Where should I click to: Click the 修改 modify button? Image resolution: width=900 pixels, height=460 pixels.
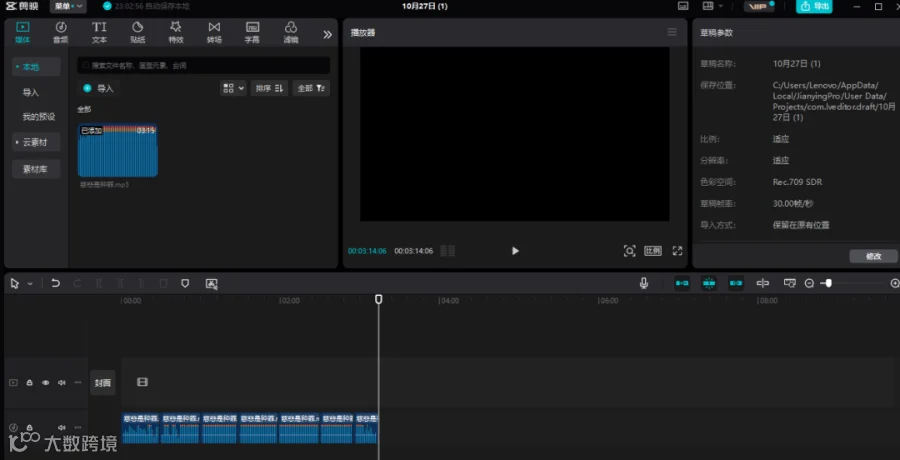point(873,256)
